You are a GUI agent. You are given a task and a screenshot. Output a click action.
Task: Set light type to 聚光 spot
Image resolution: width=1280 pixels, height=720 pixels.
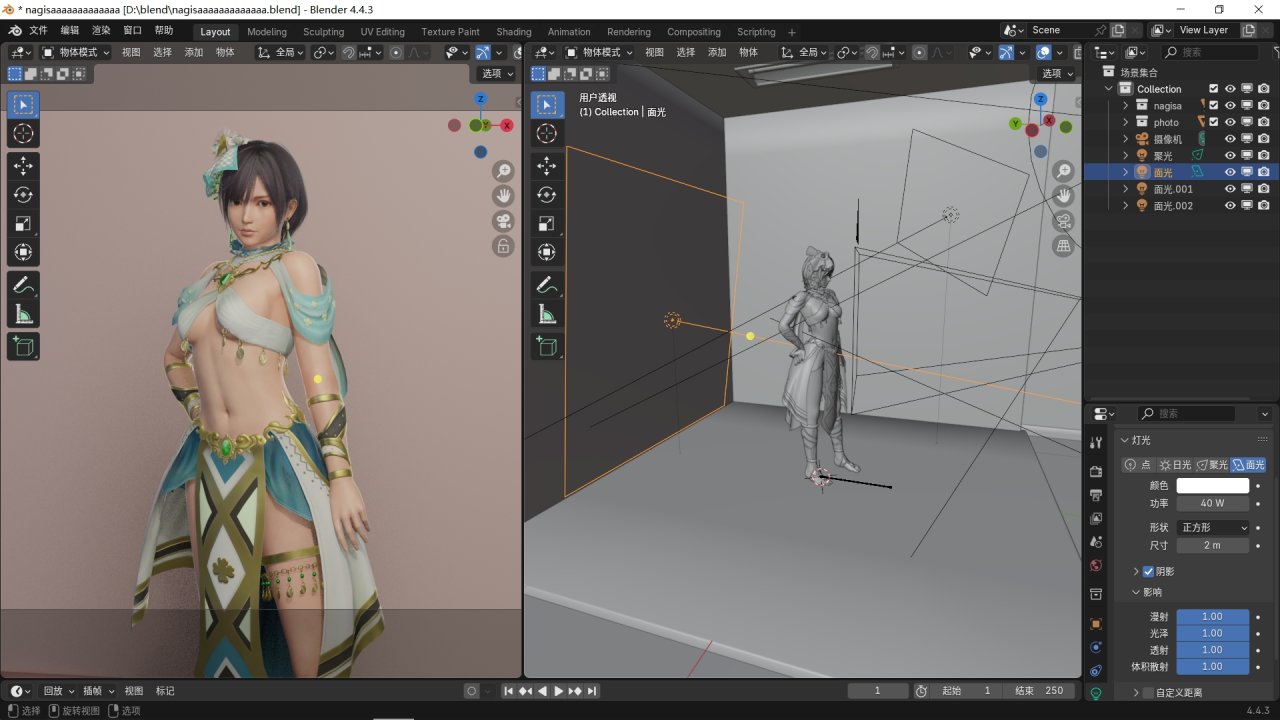coord(1212,465)
